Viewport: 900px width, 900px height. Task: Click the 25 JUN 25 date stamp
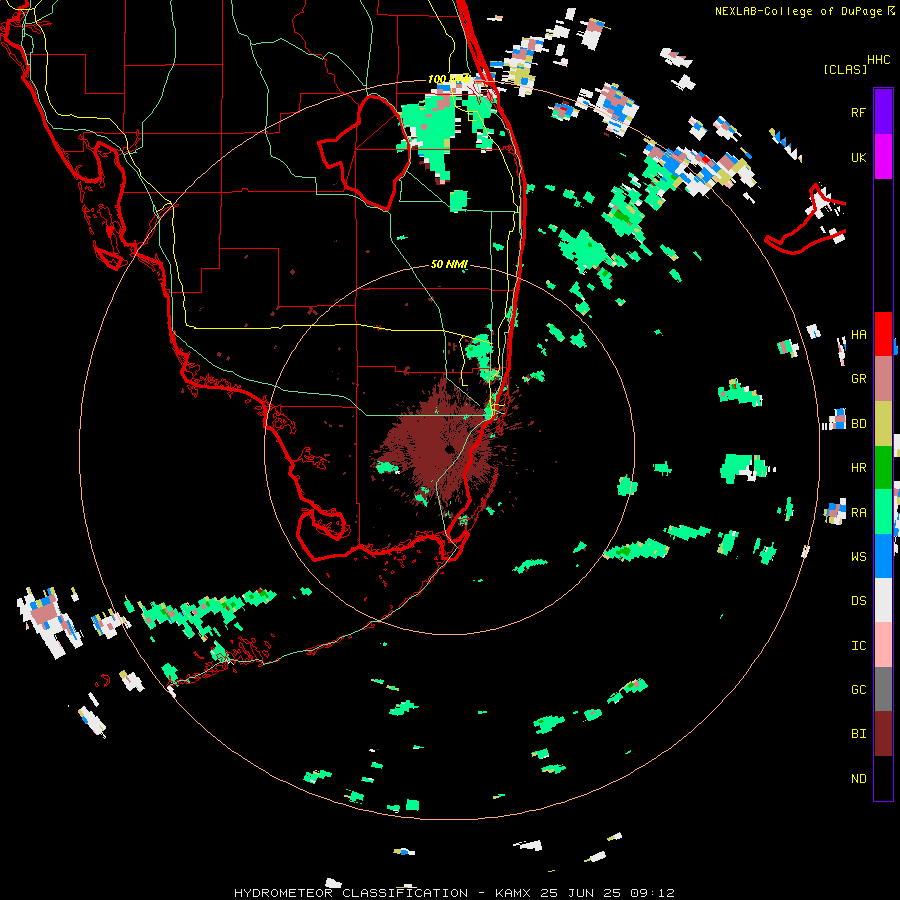pyautogui.click(x=583, y=893)
